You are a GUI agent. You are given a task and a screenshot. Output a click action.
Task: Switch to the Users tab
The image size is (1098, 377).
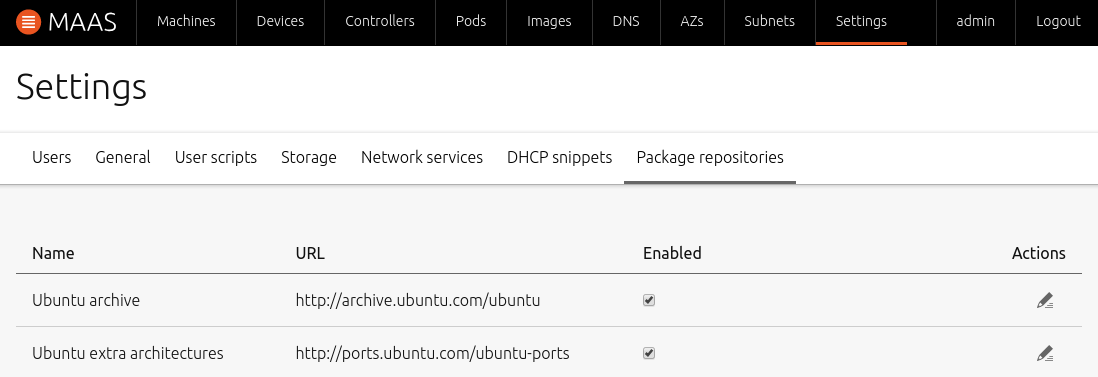point(52,158)
